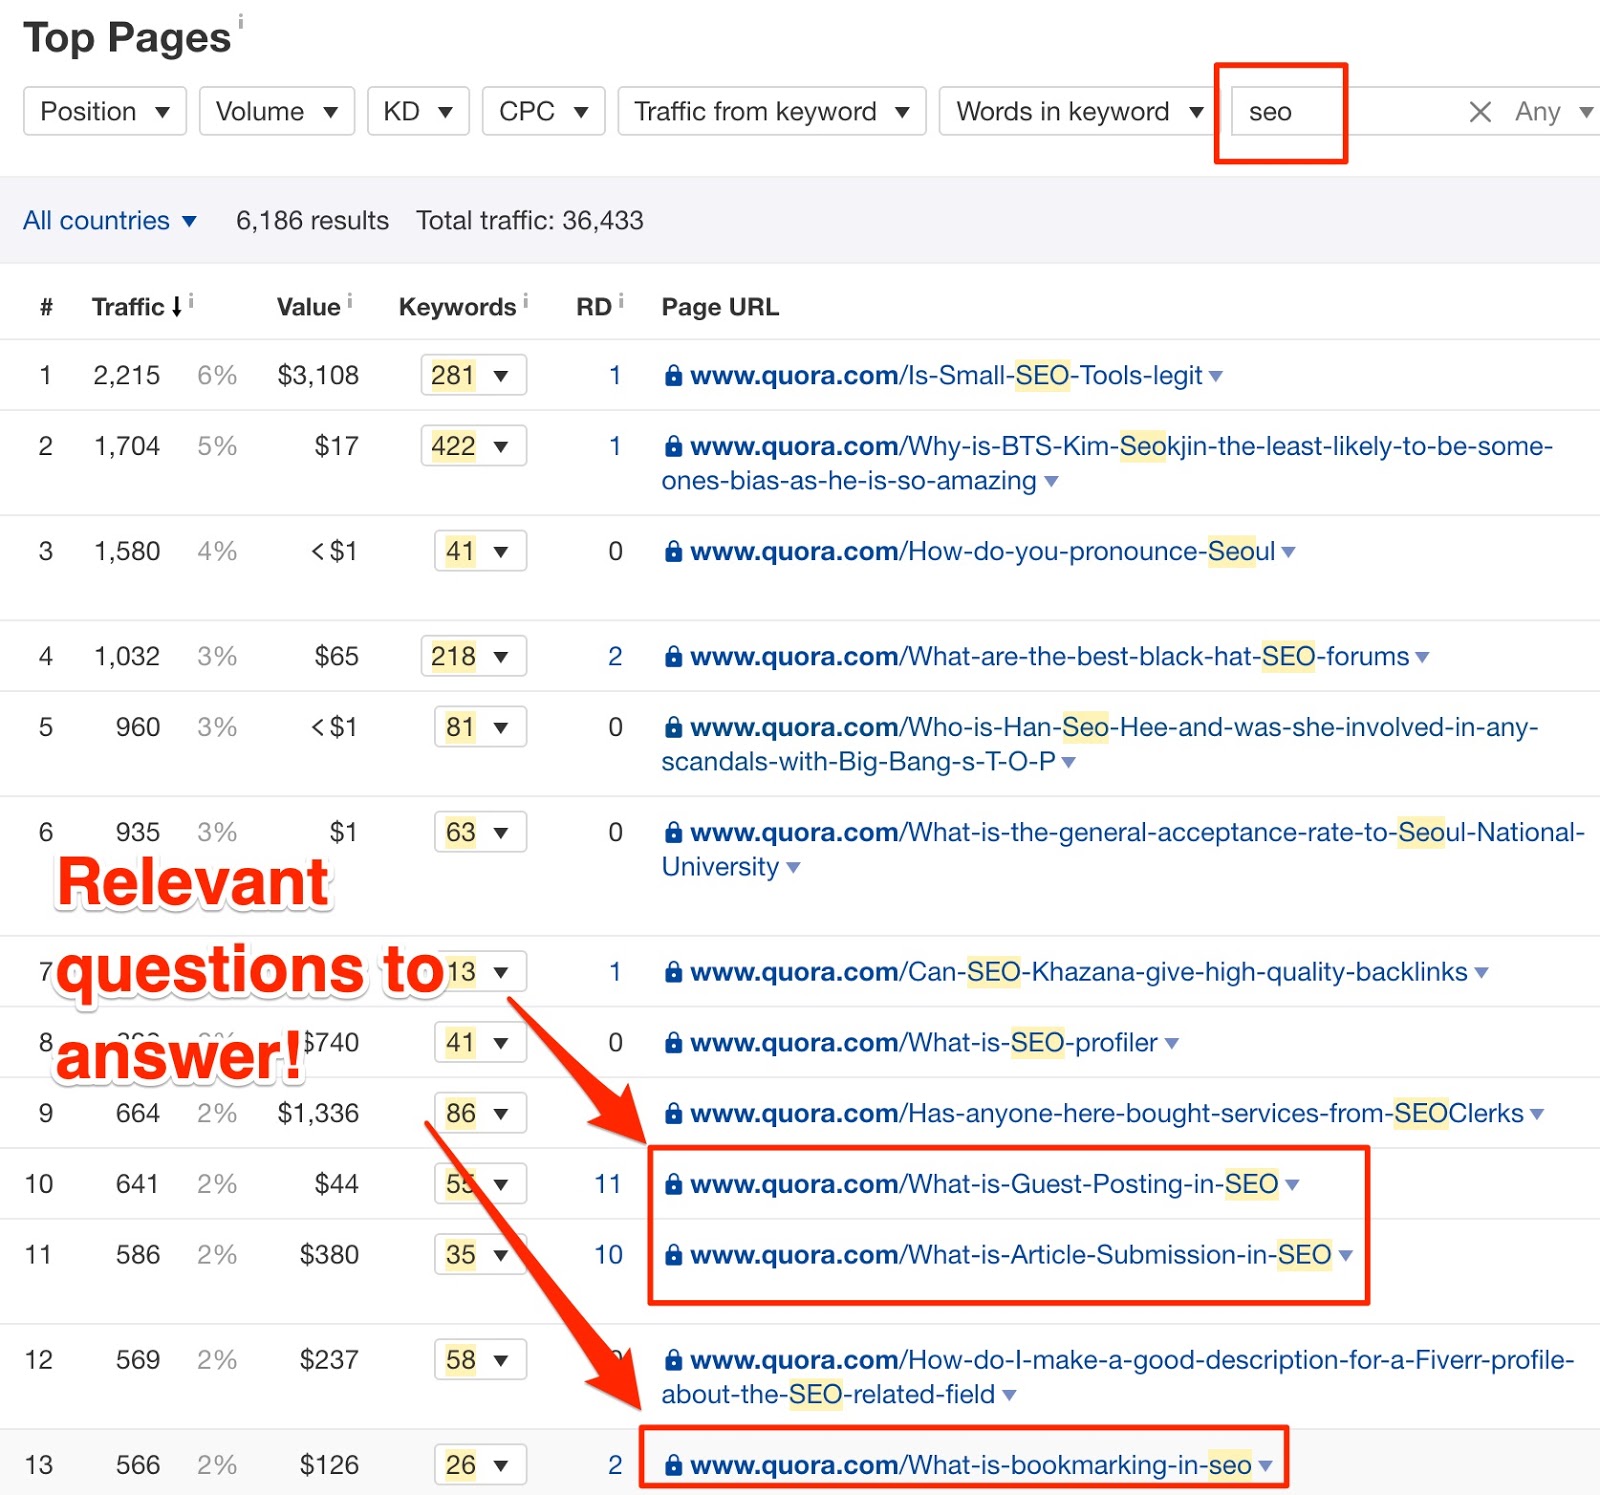Select value $1,336 in row 9
The image size is (1600, 1495).
318,1113
